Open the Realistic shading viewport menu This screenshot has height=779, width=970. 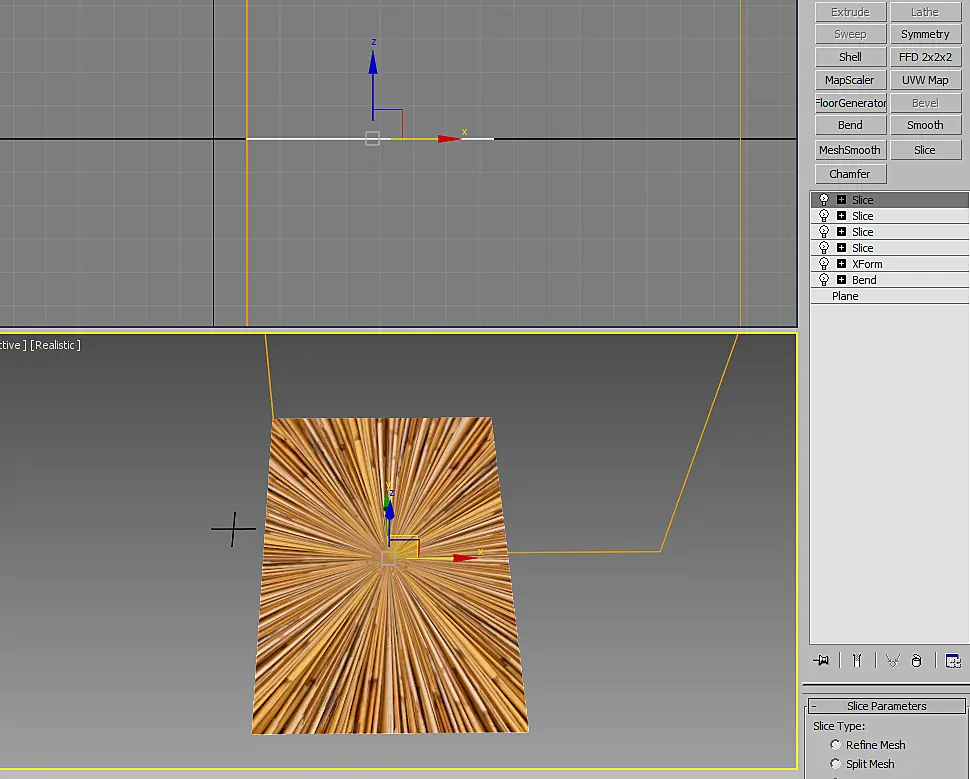56,345
